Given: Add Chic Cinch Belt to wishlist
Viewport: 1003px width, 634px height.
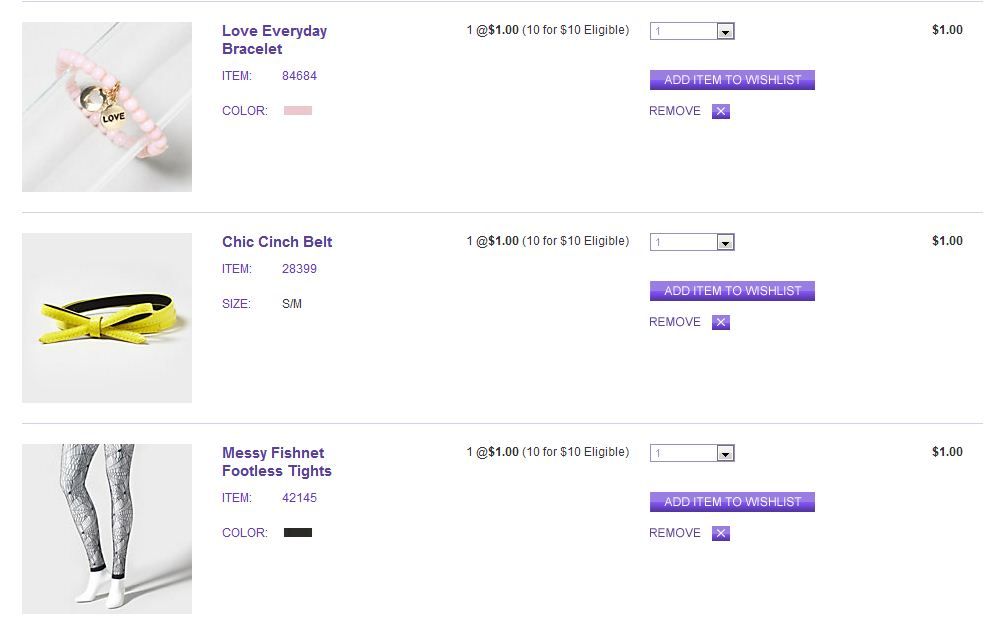Looking at the screenshot, I should click(x=732, y=291).
